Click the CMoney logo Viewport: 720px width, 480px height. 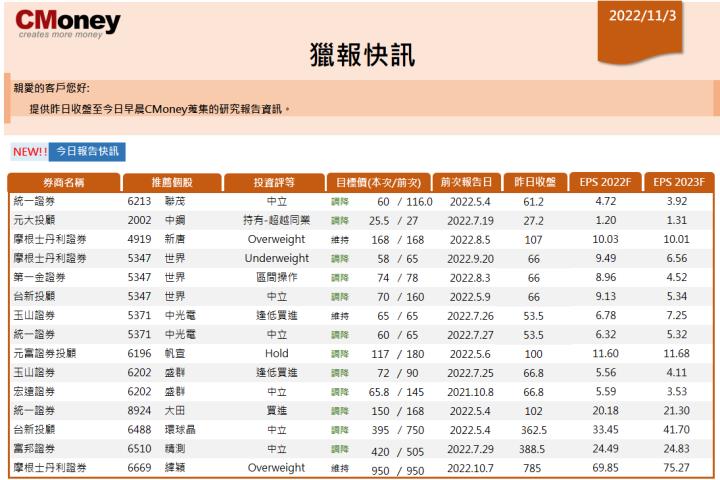[68, 24]
